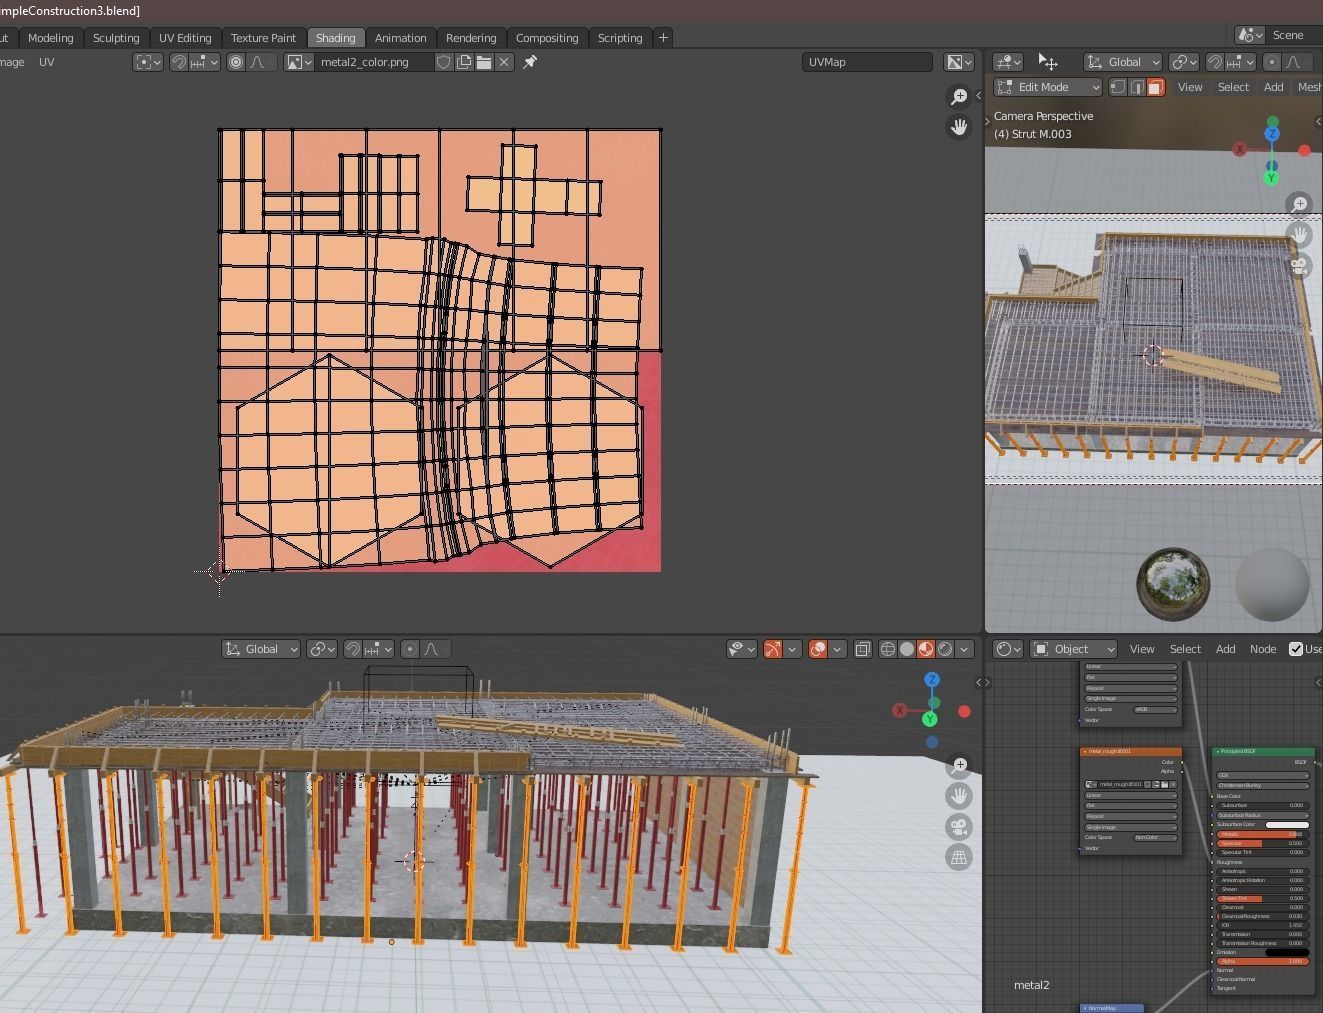Switch to the Rendering workspace tab

click(x=471, y=38)
